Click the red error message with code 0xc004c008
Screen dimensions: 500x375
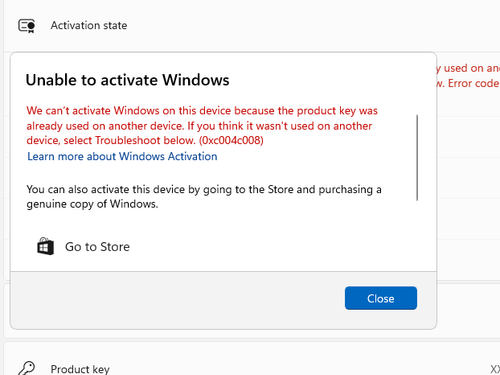click(202, 125)
